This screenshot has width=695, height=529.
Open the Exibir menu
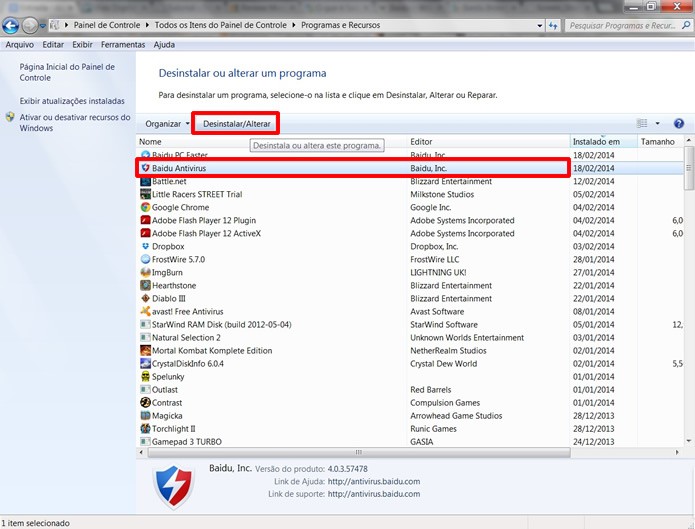click(82, 45)
